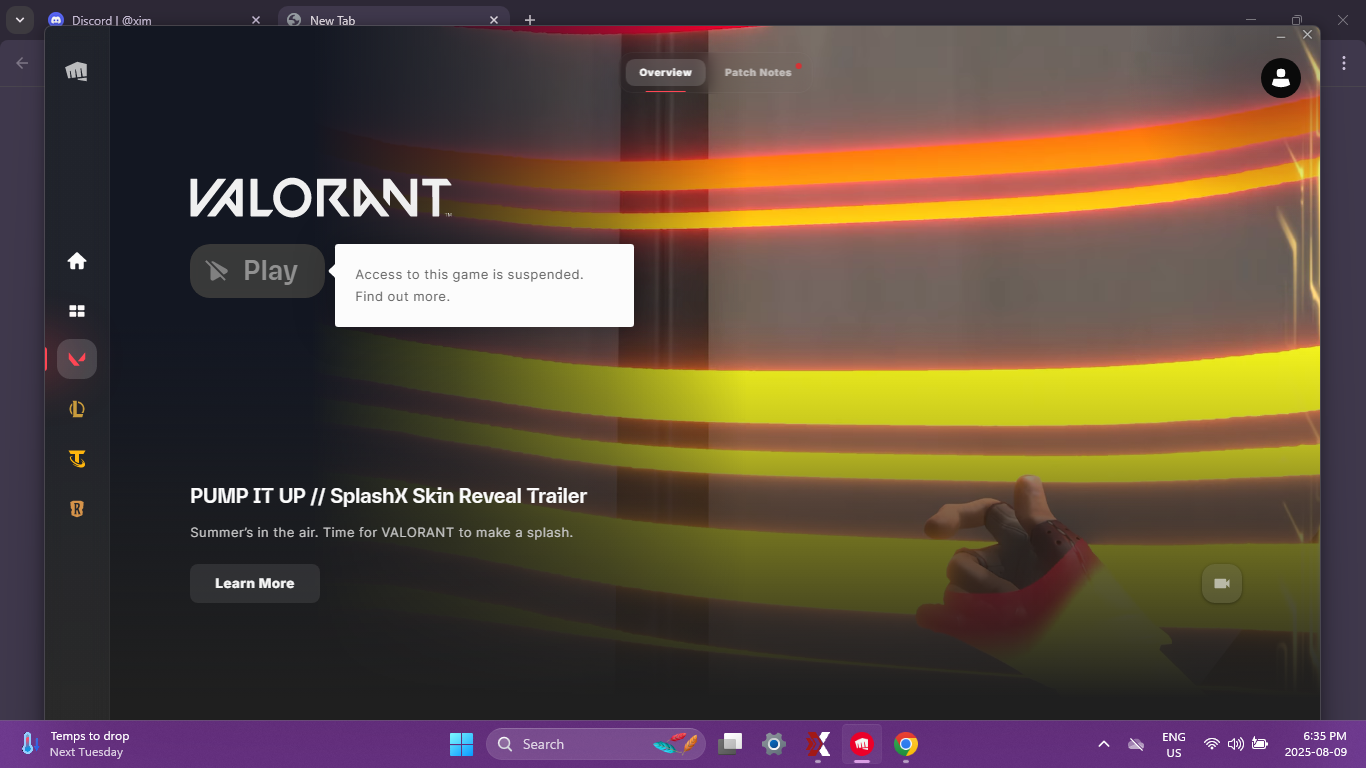Click the Wi-Fi tray icon
The image size is (1366, 768).
1212,744
